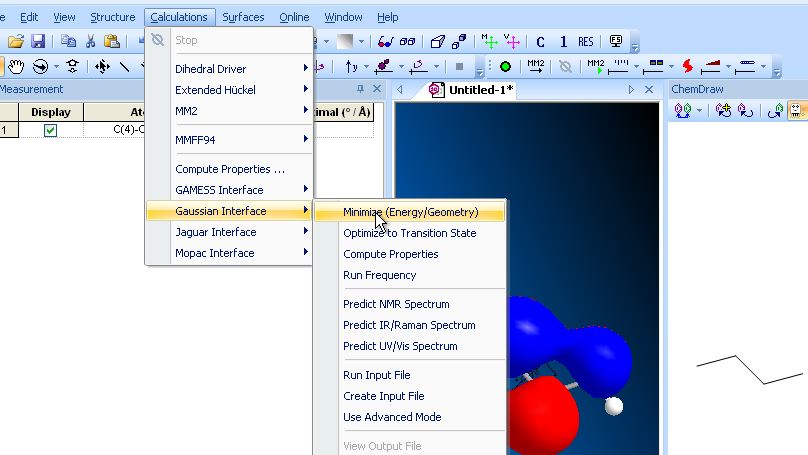Open the Online menu
Viewport: 808px width, 455px height.
294,17
